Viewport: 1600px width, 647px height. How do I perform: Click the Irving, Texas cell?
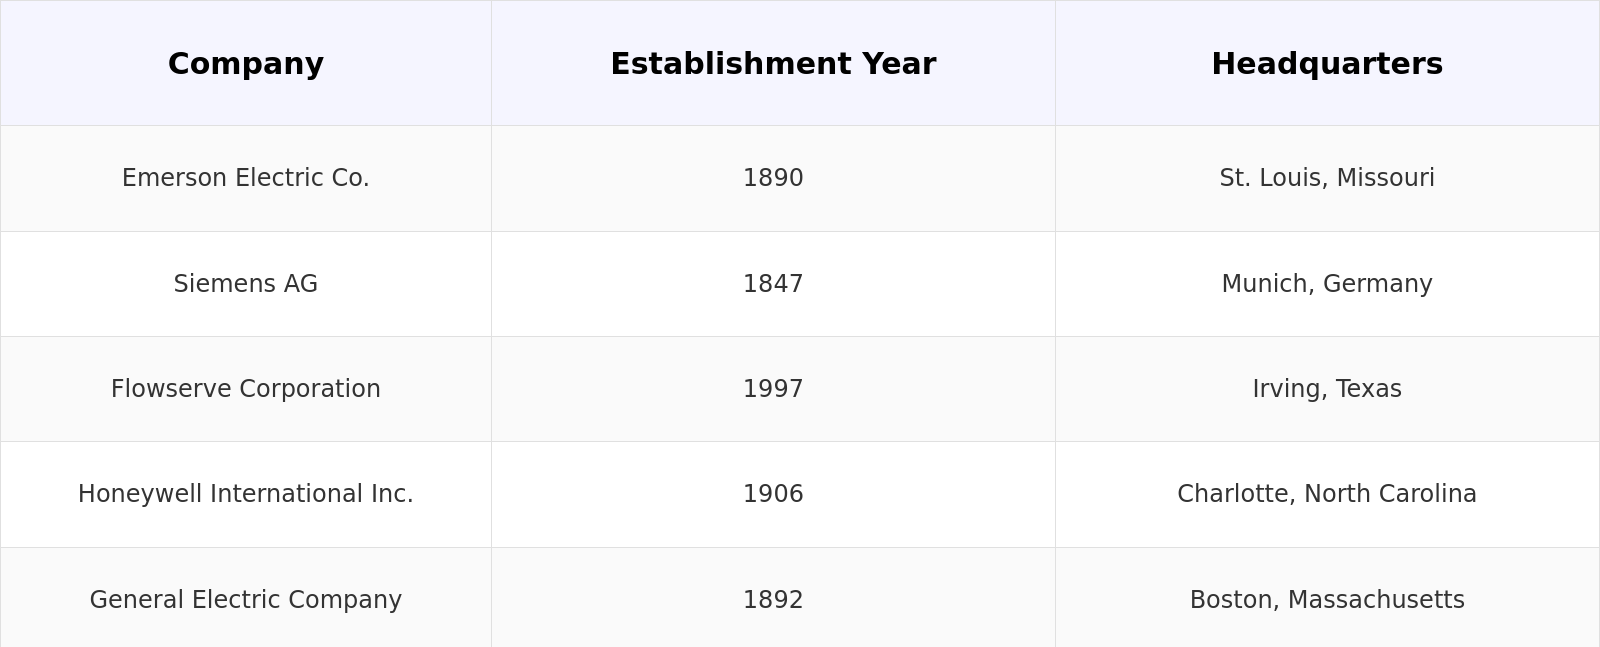point(1327,389)
